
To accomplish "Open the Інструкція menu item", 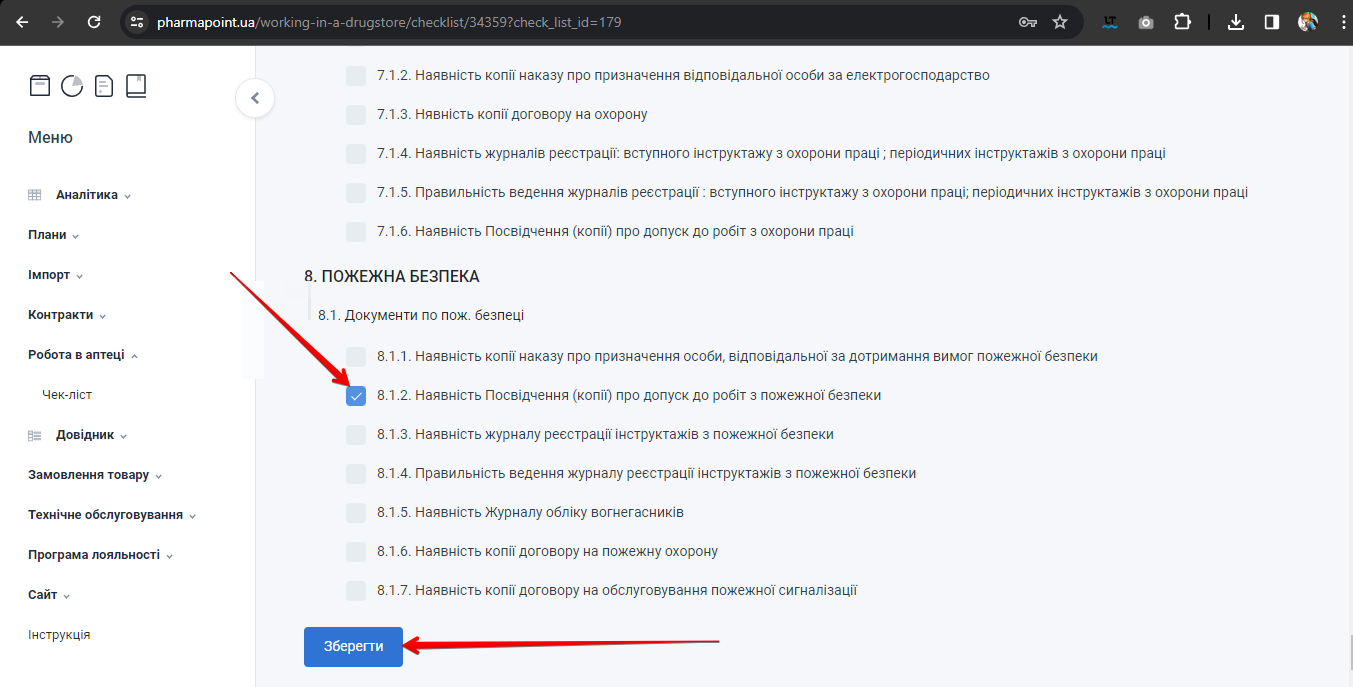I will pyautogui.click(x=59, y=635).
